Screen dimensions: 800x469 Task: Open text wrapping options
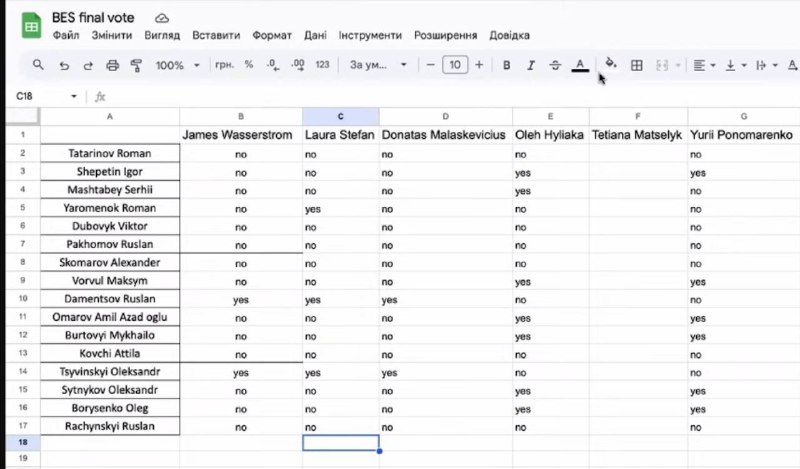point(766,65)
